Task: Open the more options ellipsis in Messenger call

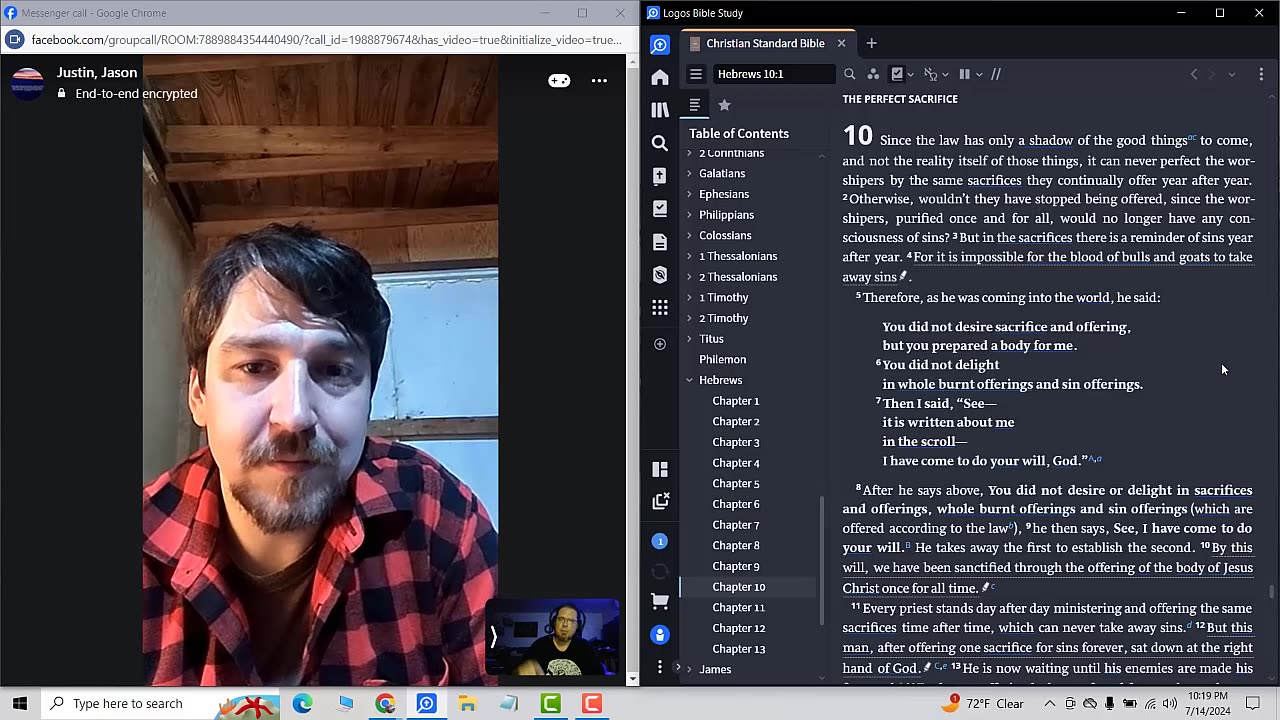Action: 599,81
